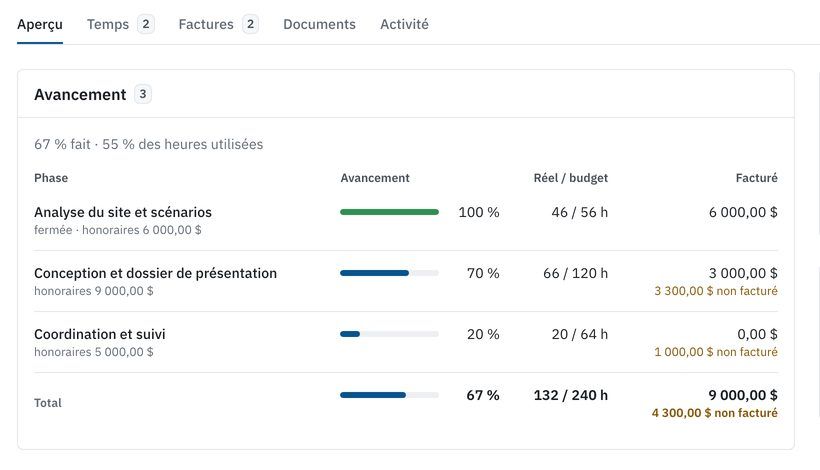Open the 'Analyse du site et scénarios' phase
The image size is (820, 470).
click(x=123, y=212)
